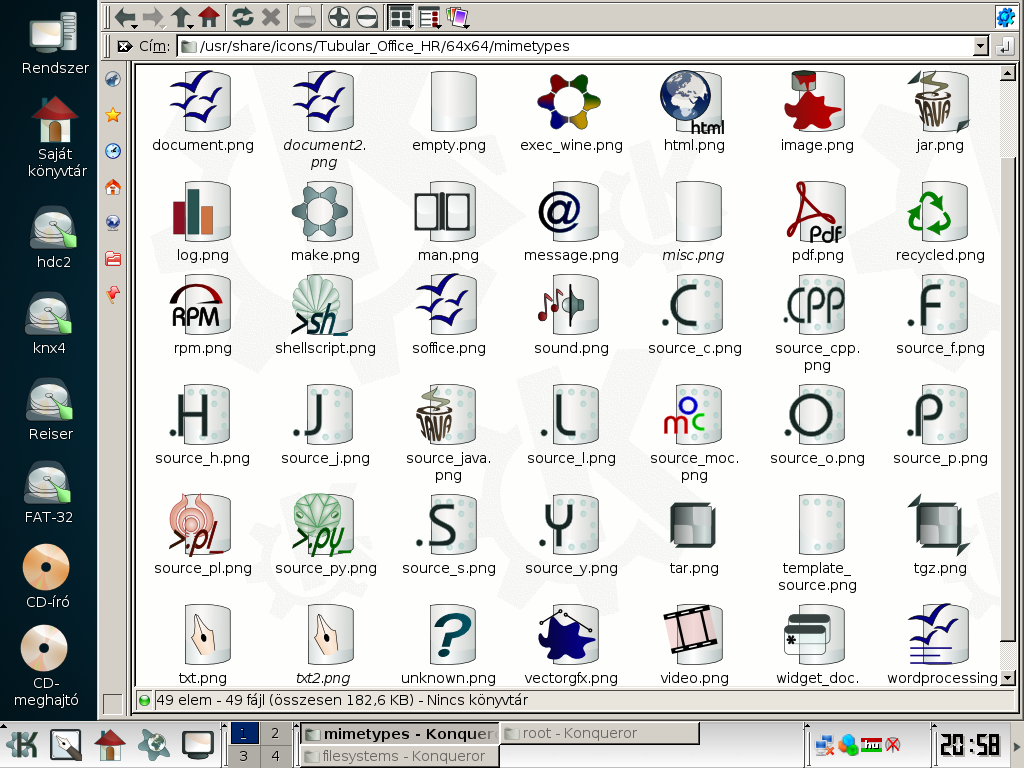Switch to virtual desktop 3
The image size is (1024, 768).
click(x=244, y=756)
